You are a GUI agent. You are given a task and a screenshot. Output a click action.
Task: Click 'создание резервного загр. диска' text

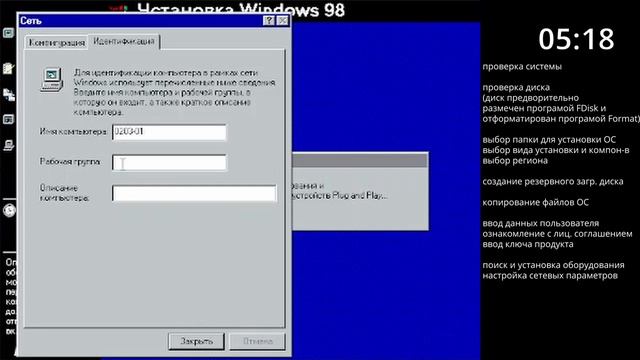pos(553,181)
